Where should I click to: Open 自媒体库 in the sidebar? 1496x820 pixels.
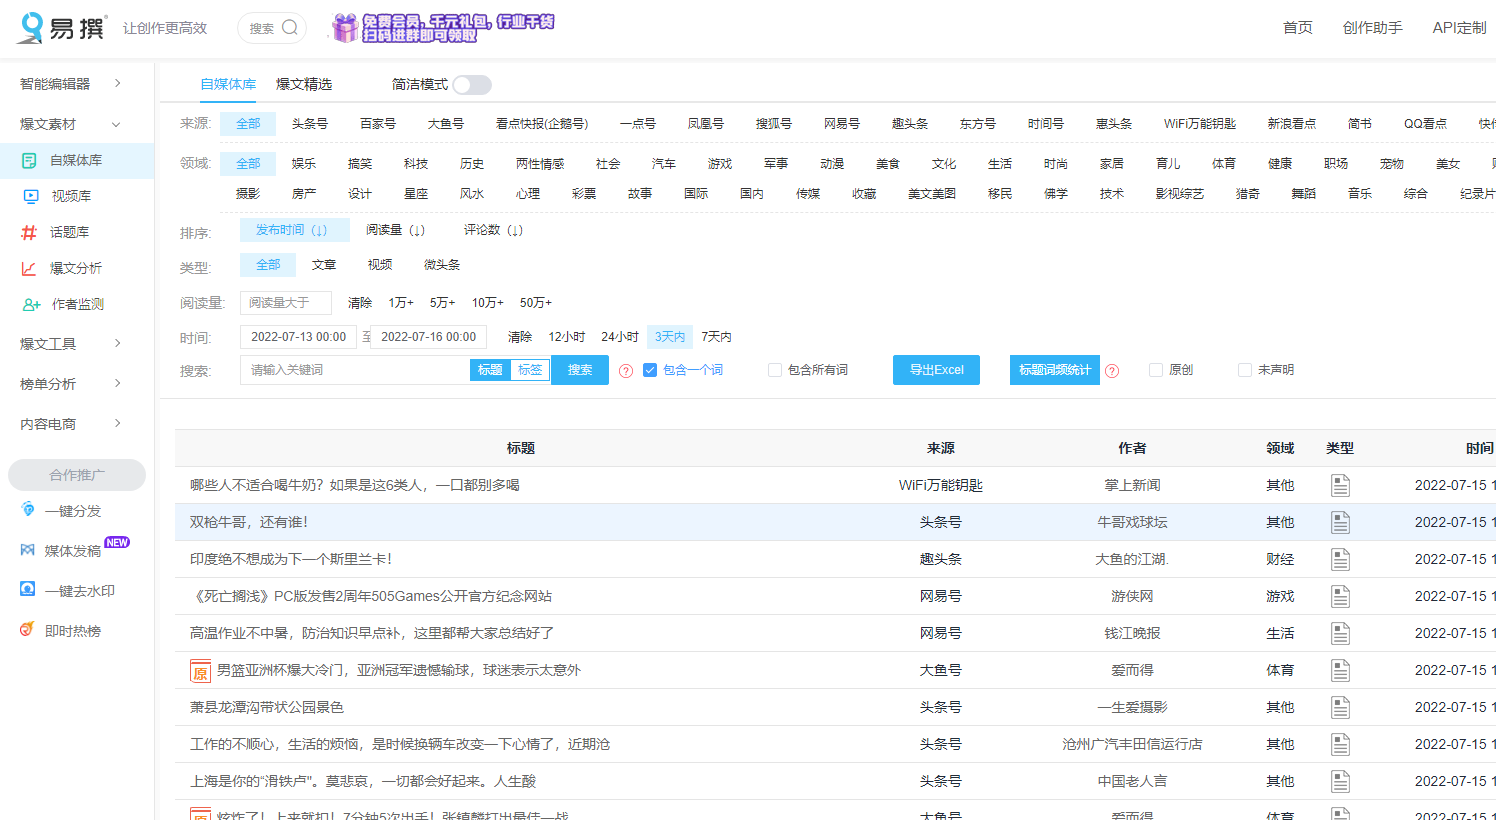[x=76, y=160]
